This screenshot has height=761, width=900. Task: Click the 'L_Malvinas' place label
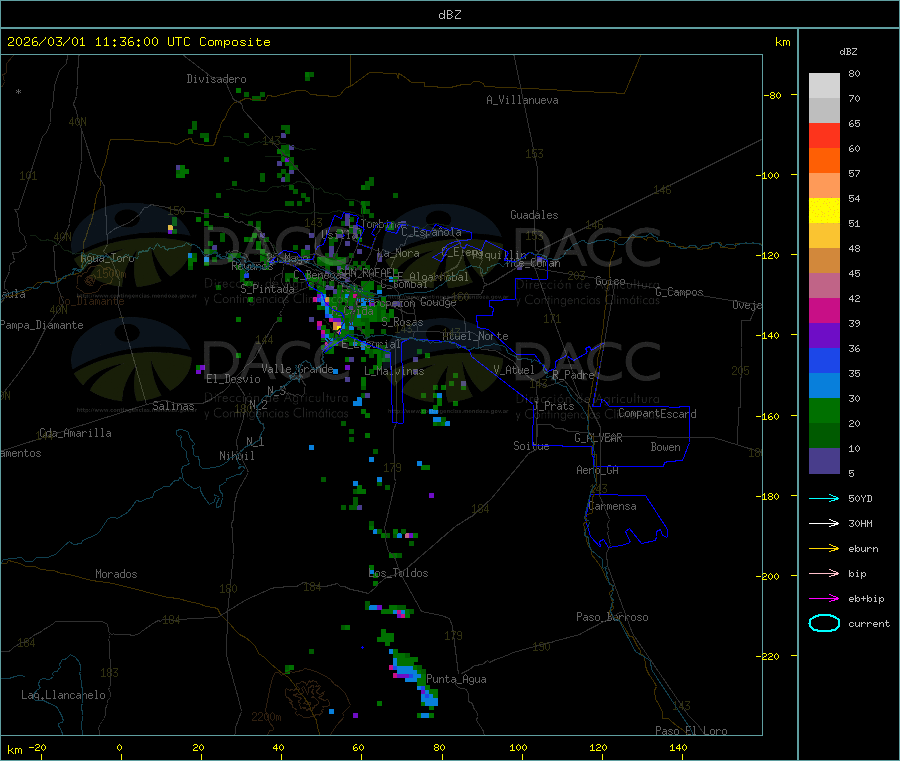tap(394, 371)
